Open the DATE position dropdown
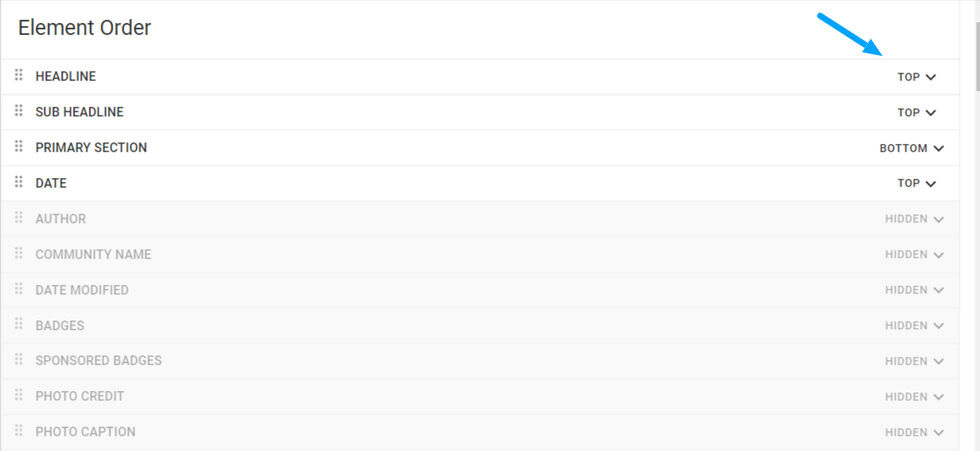Image resolution: width=980 pixels, height=451 pixels. [x=916, y=184]
